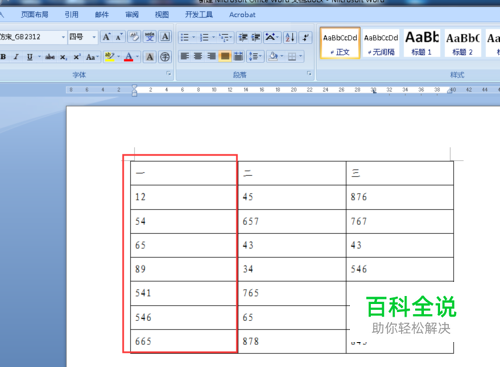500x367 pixels.
Task: Open highlight color dropdown arrow
Action: pos(118,57)
